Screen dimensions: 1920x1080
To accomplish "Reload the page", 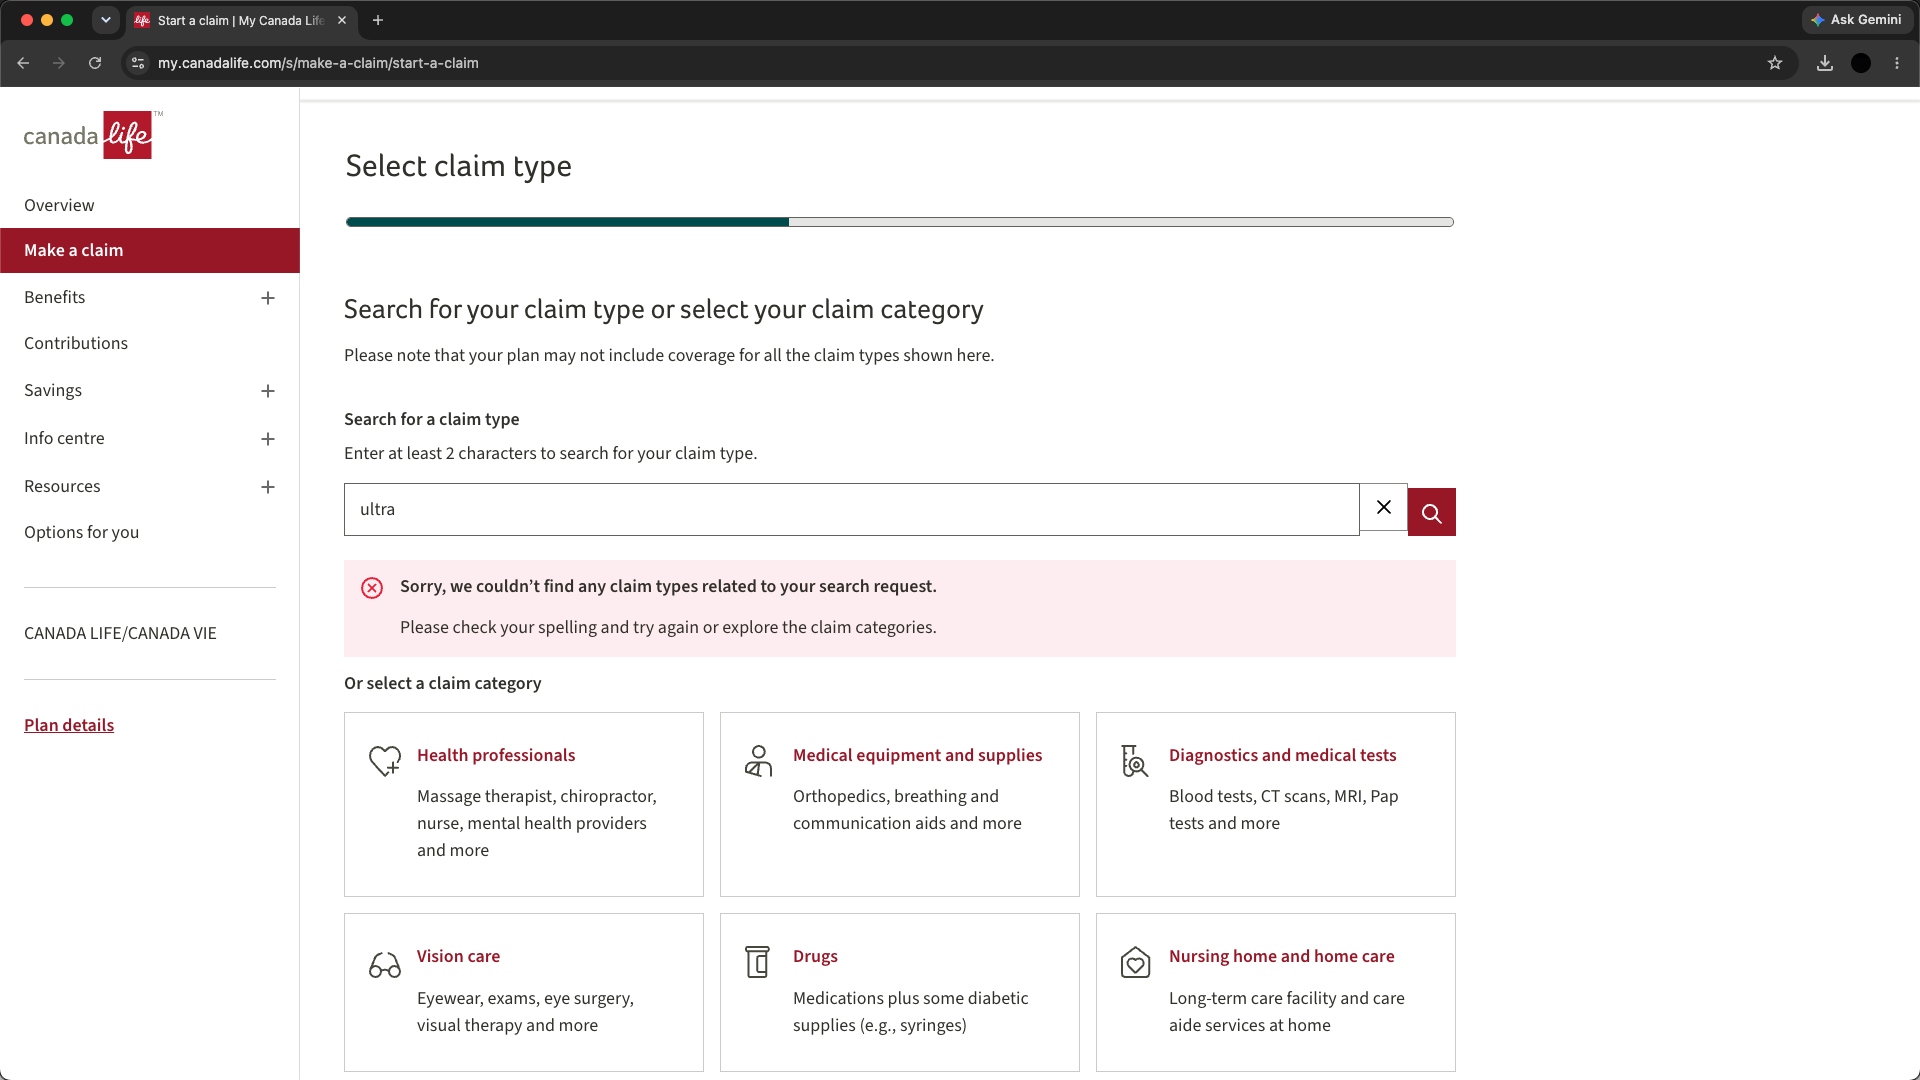I will coord(95,63).
